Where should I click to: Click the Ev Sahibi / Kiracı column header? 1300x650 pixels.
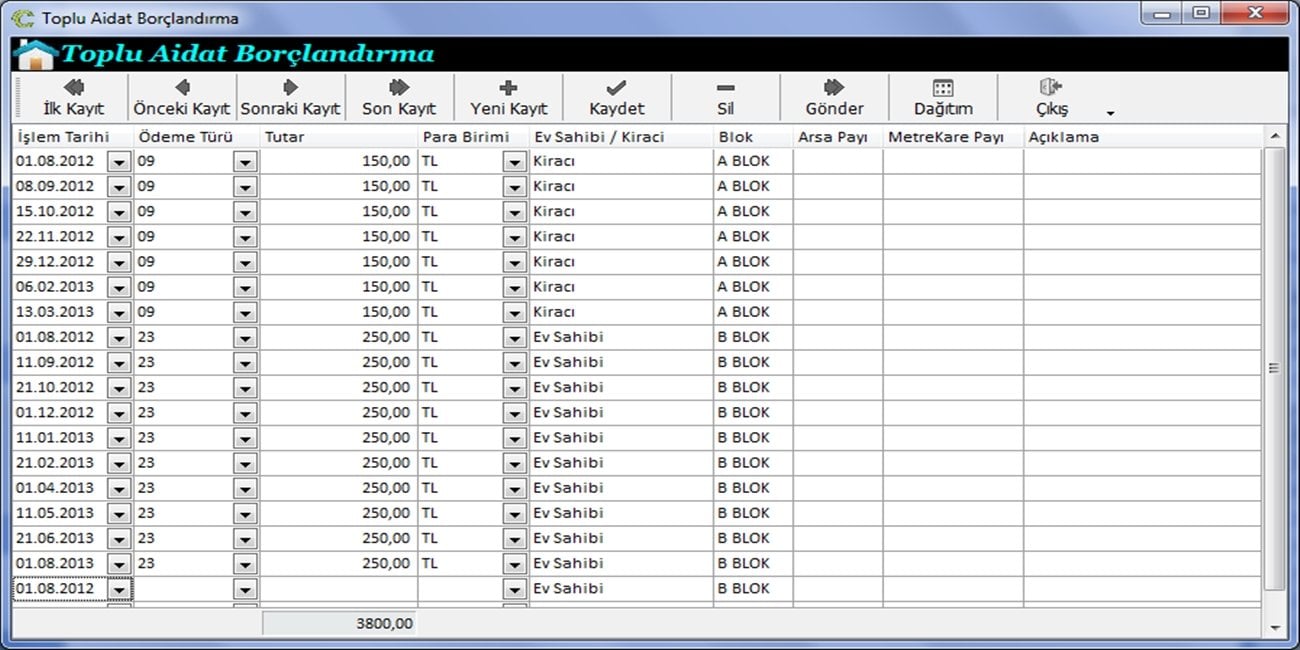620,137
